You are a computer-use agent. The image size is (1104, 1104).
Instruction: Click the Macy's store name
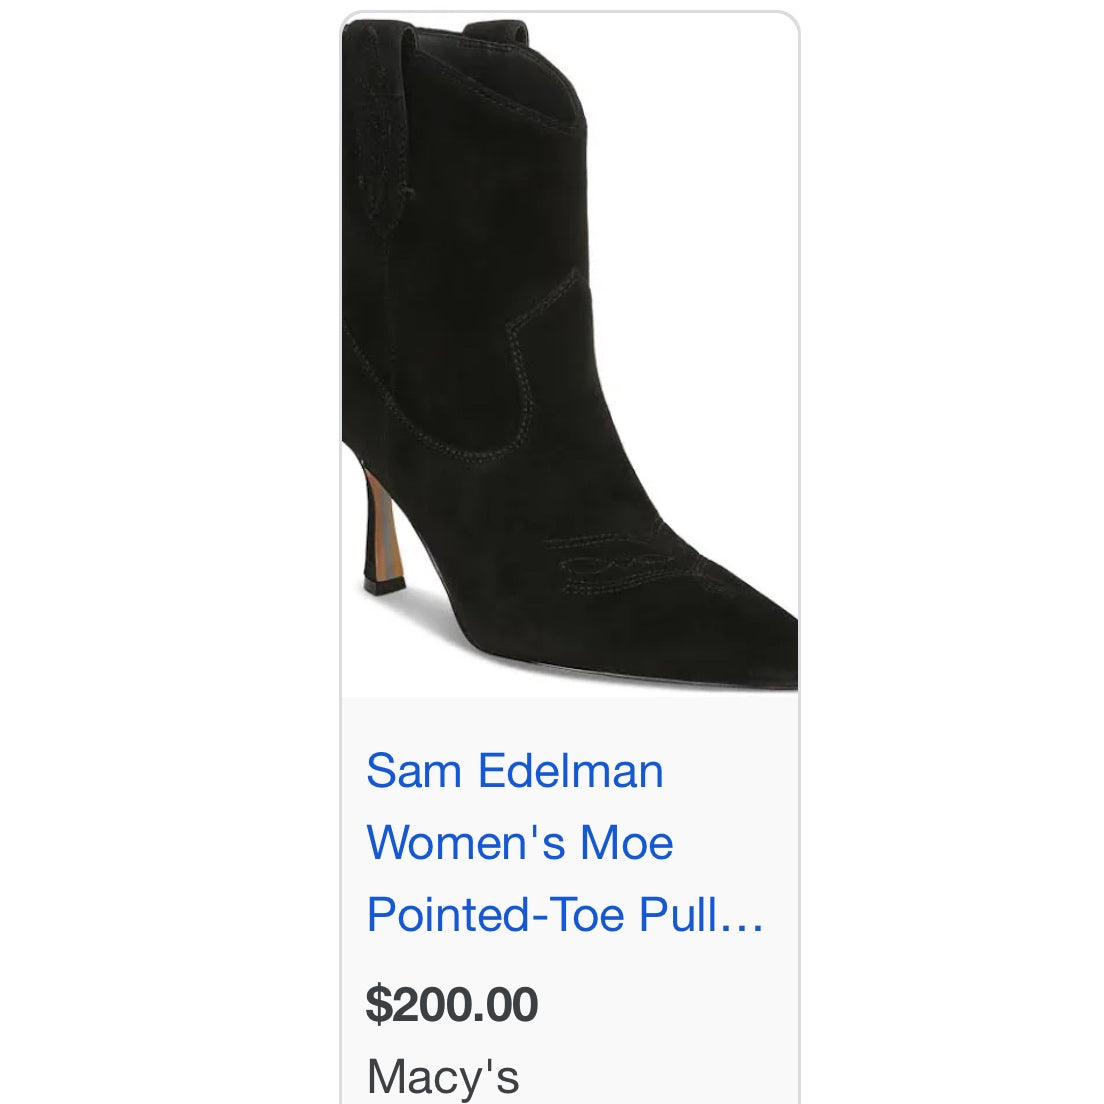coord(443,1076)
